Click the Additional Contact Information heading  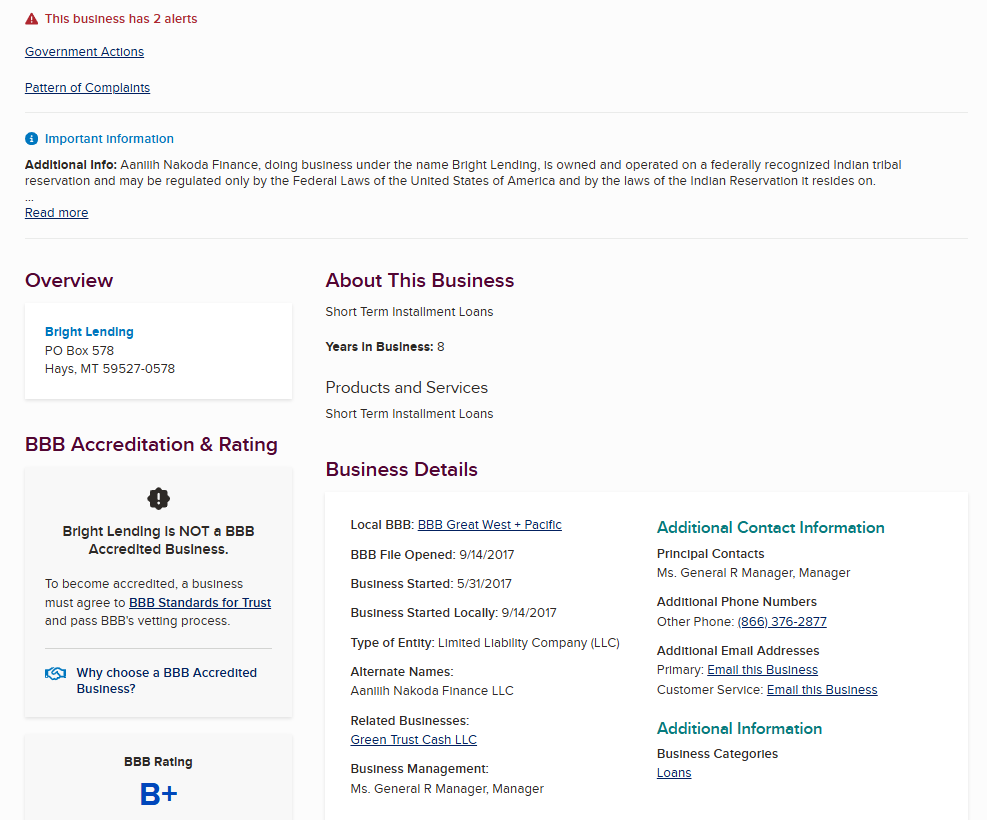click(x=770, y=527)
